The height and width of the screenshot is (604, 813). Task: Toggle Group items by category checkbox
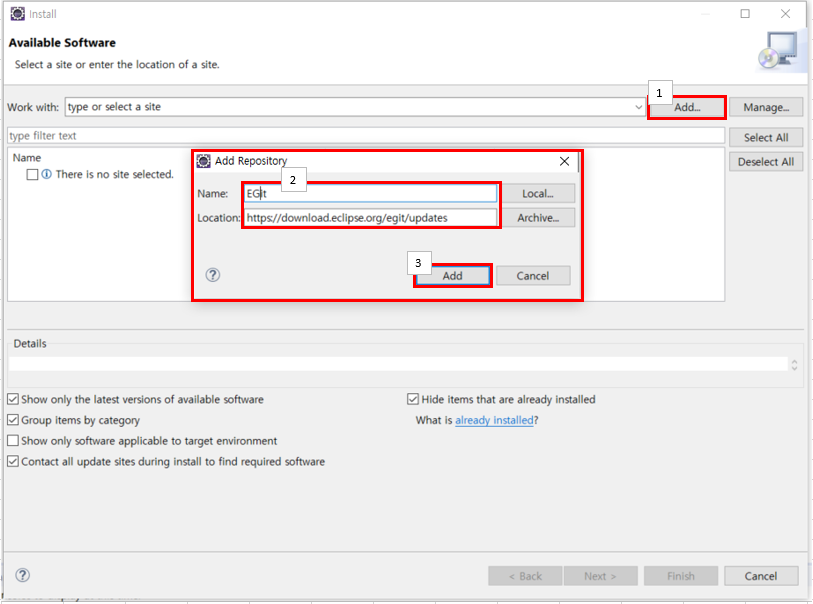coord(13,420)
